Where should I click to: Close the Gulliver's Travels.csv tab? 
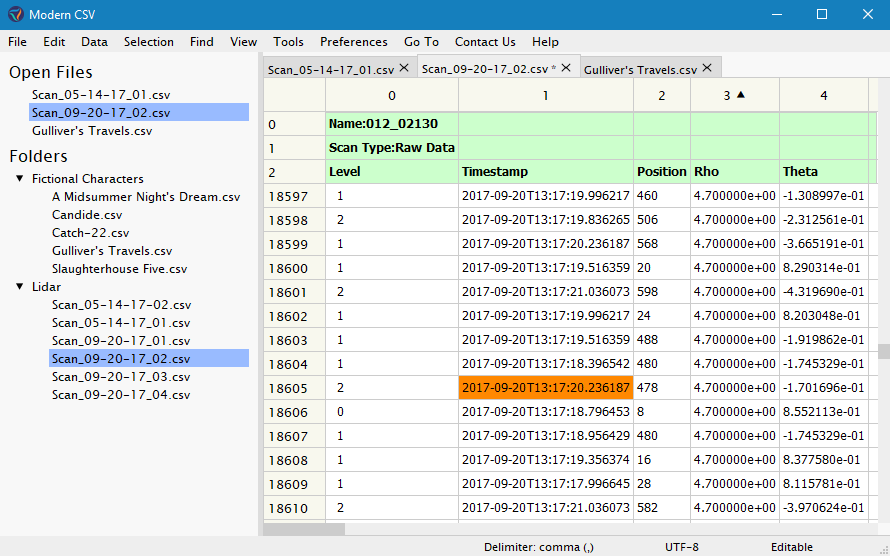click(707, 68)
